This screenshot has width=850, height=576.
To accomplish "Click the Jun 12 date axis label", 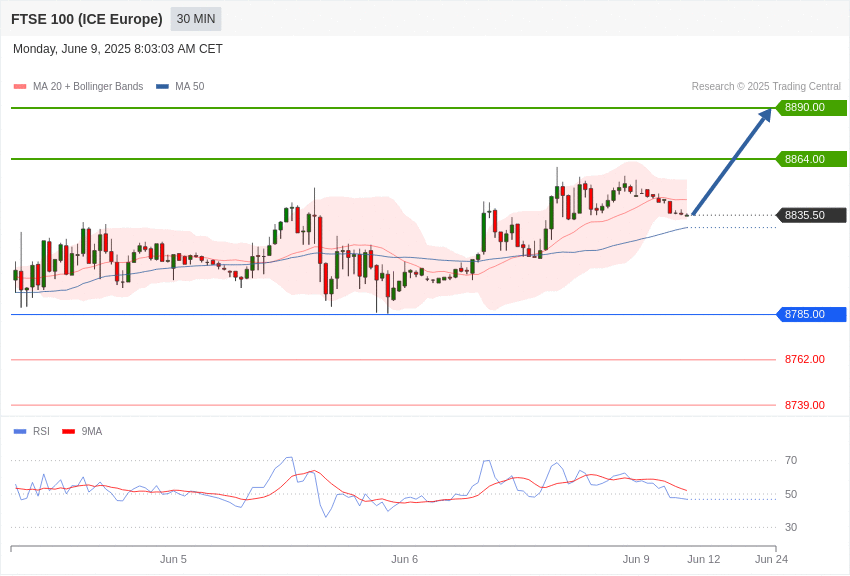I will [704, 559].
